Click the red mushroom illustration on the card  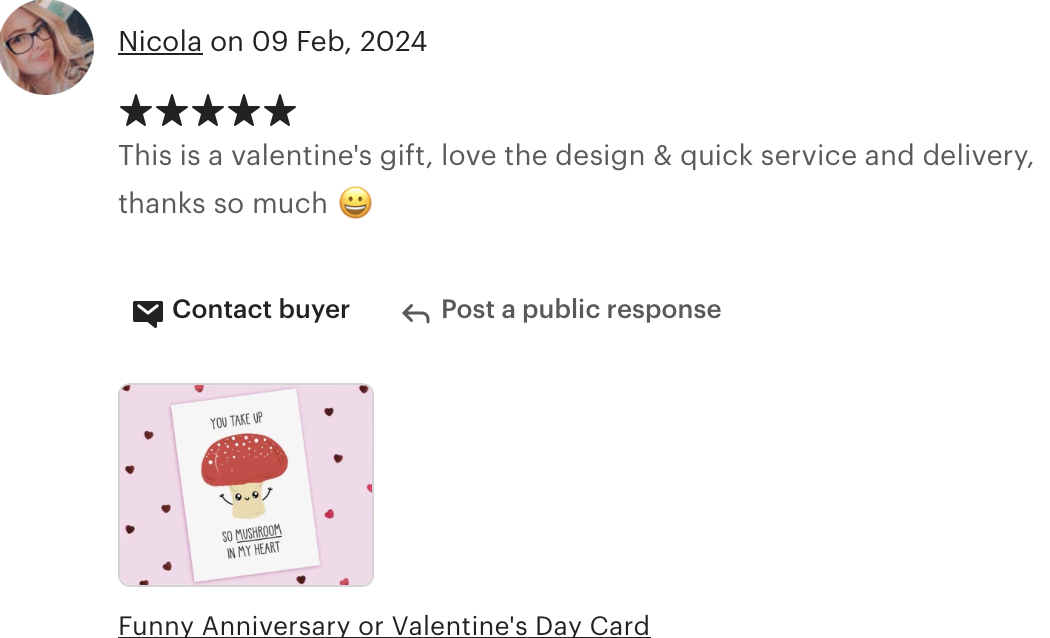point(244,475)
